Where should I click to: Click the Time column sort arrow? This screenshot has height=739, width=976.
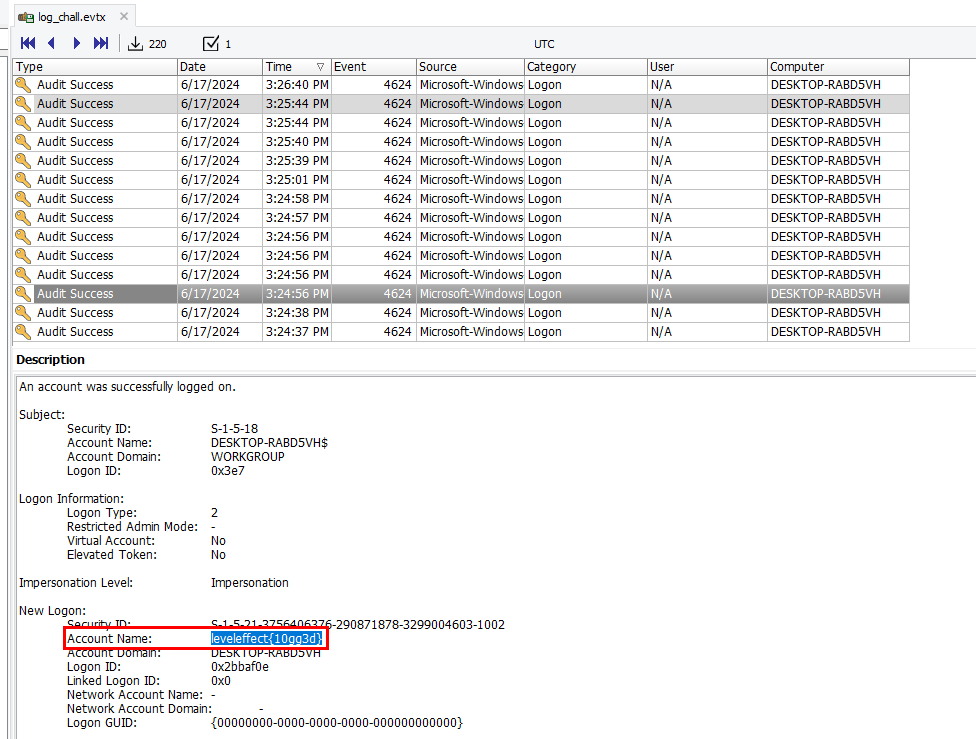pyautogui.click(x=320, y=67)
